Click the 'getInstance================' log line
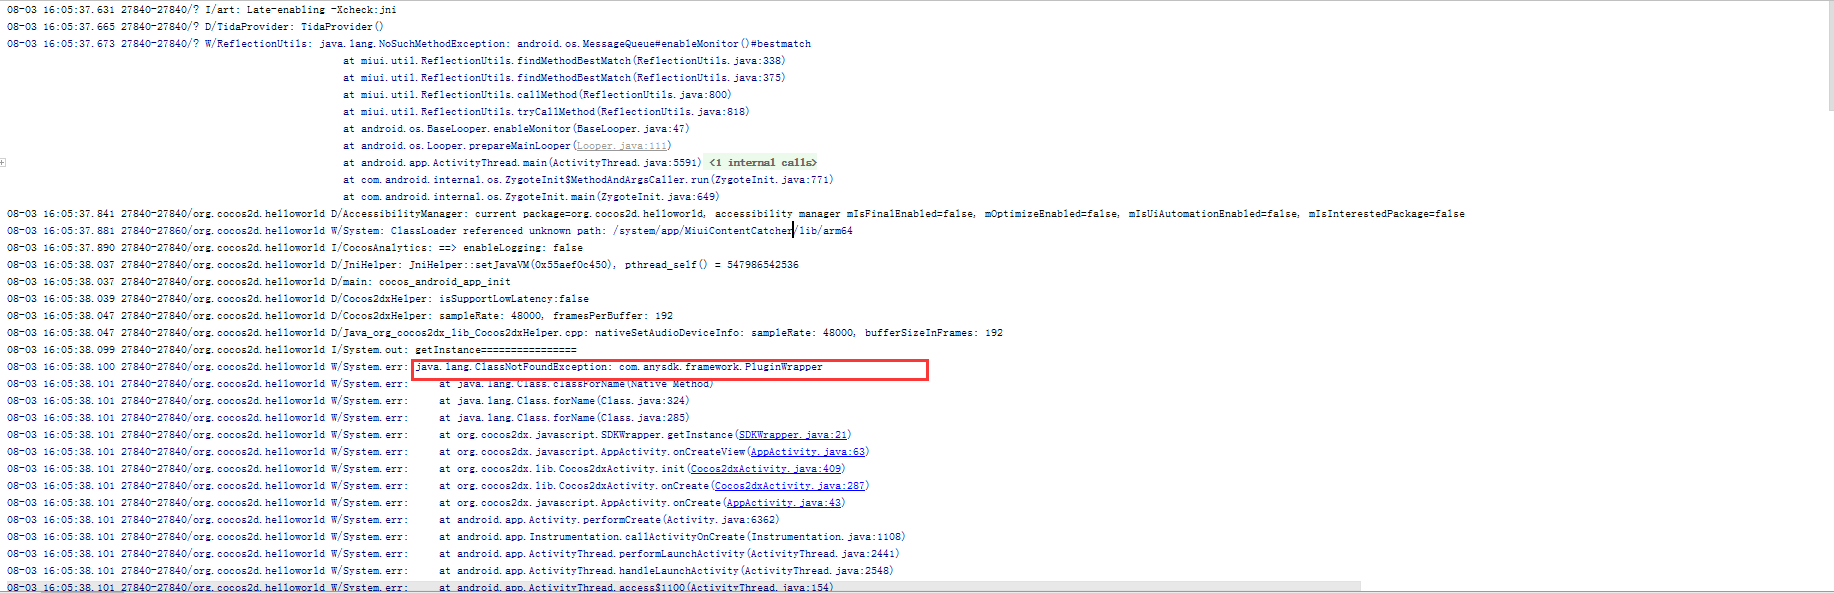 tap(292, 350)
